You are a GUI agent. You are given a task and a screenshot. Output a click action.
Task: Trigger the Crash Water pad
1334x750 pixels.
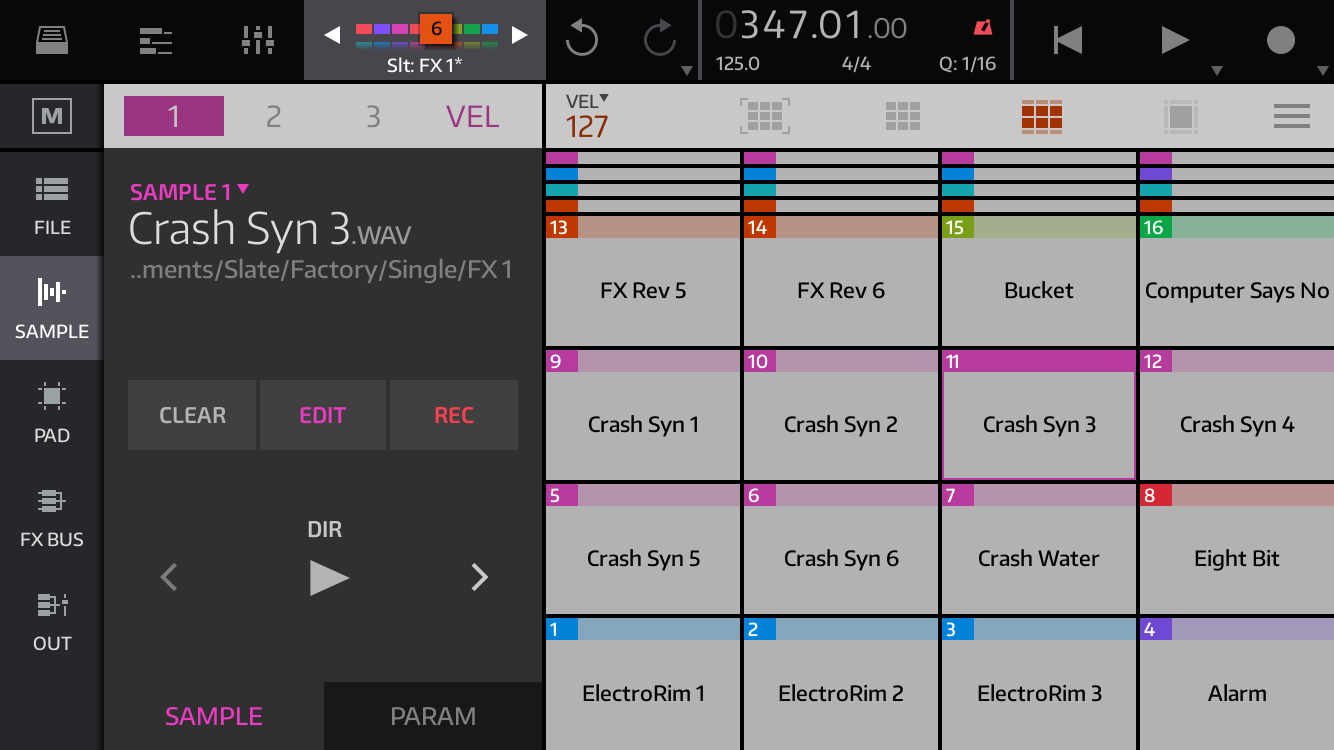pos(1038,558)
